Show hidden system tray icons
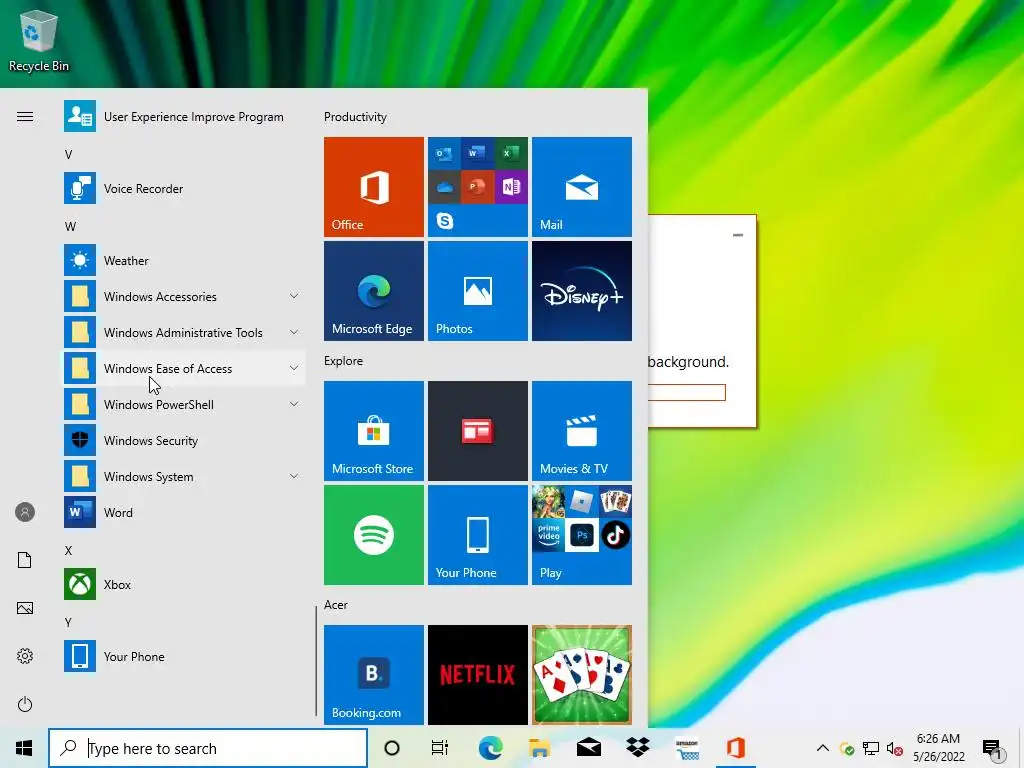Viewport: 1024px width, 768px height. (823, 748)
